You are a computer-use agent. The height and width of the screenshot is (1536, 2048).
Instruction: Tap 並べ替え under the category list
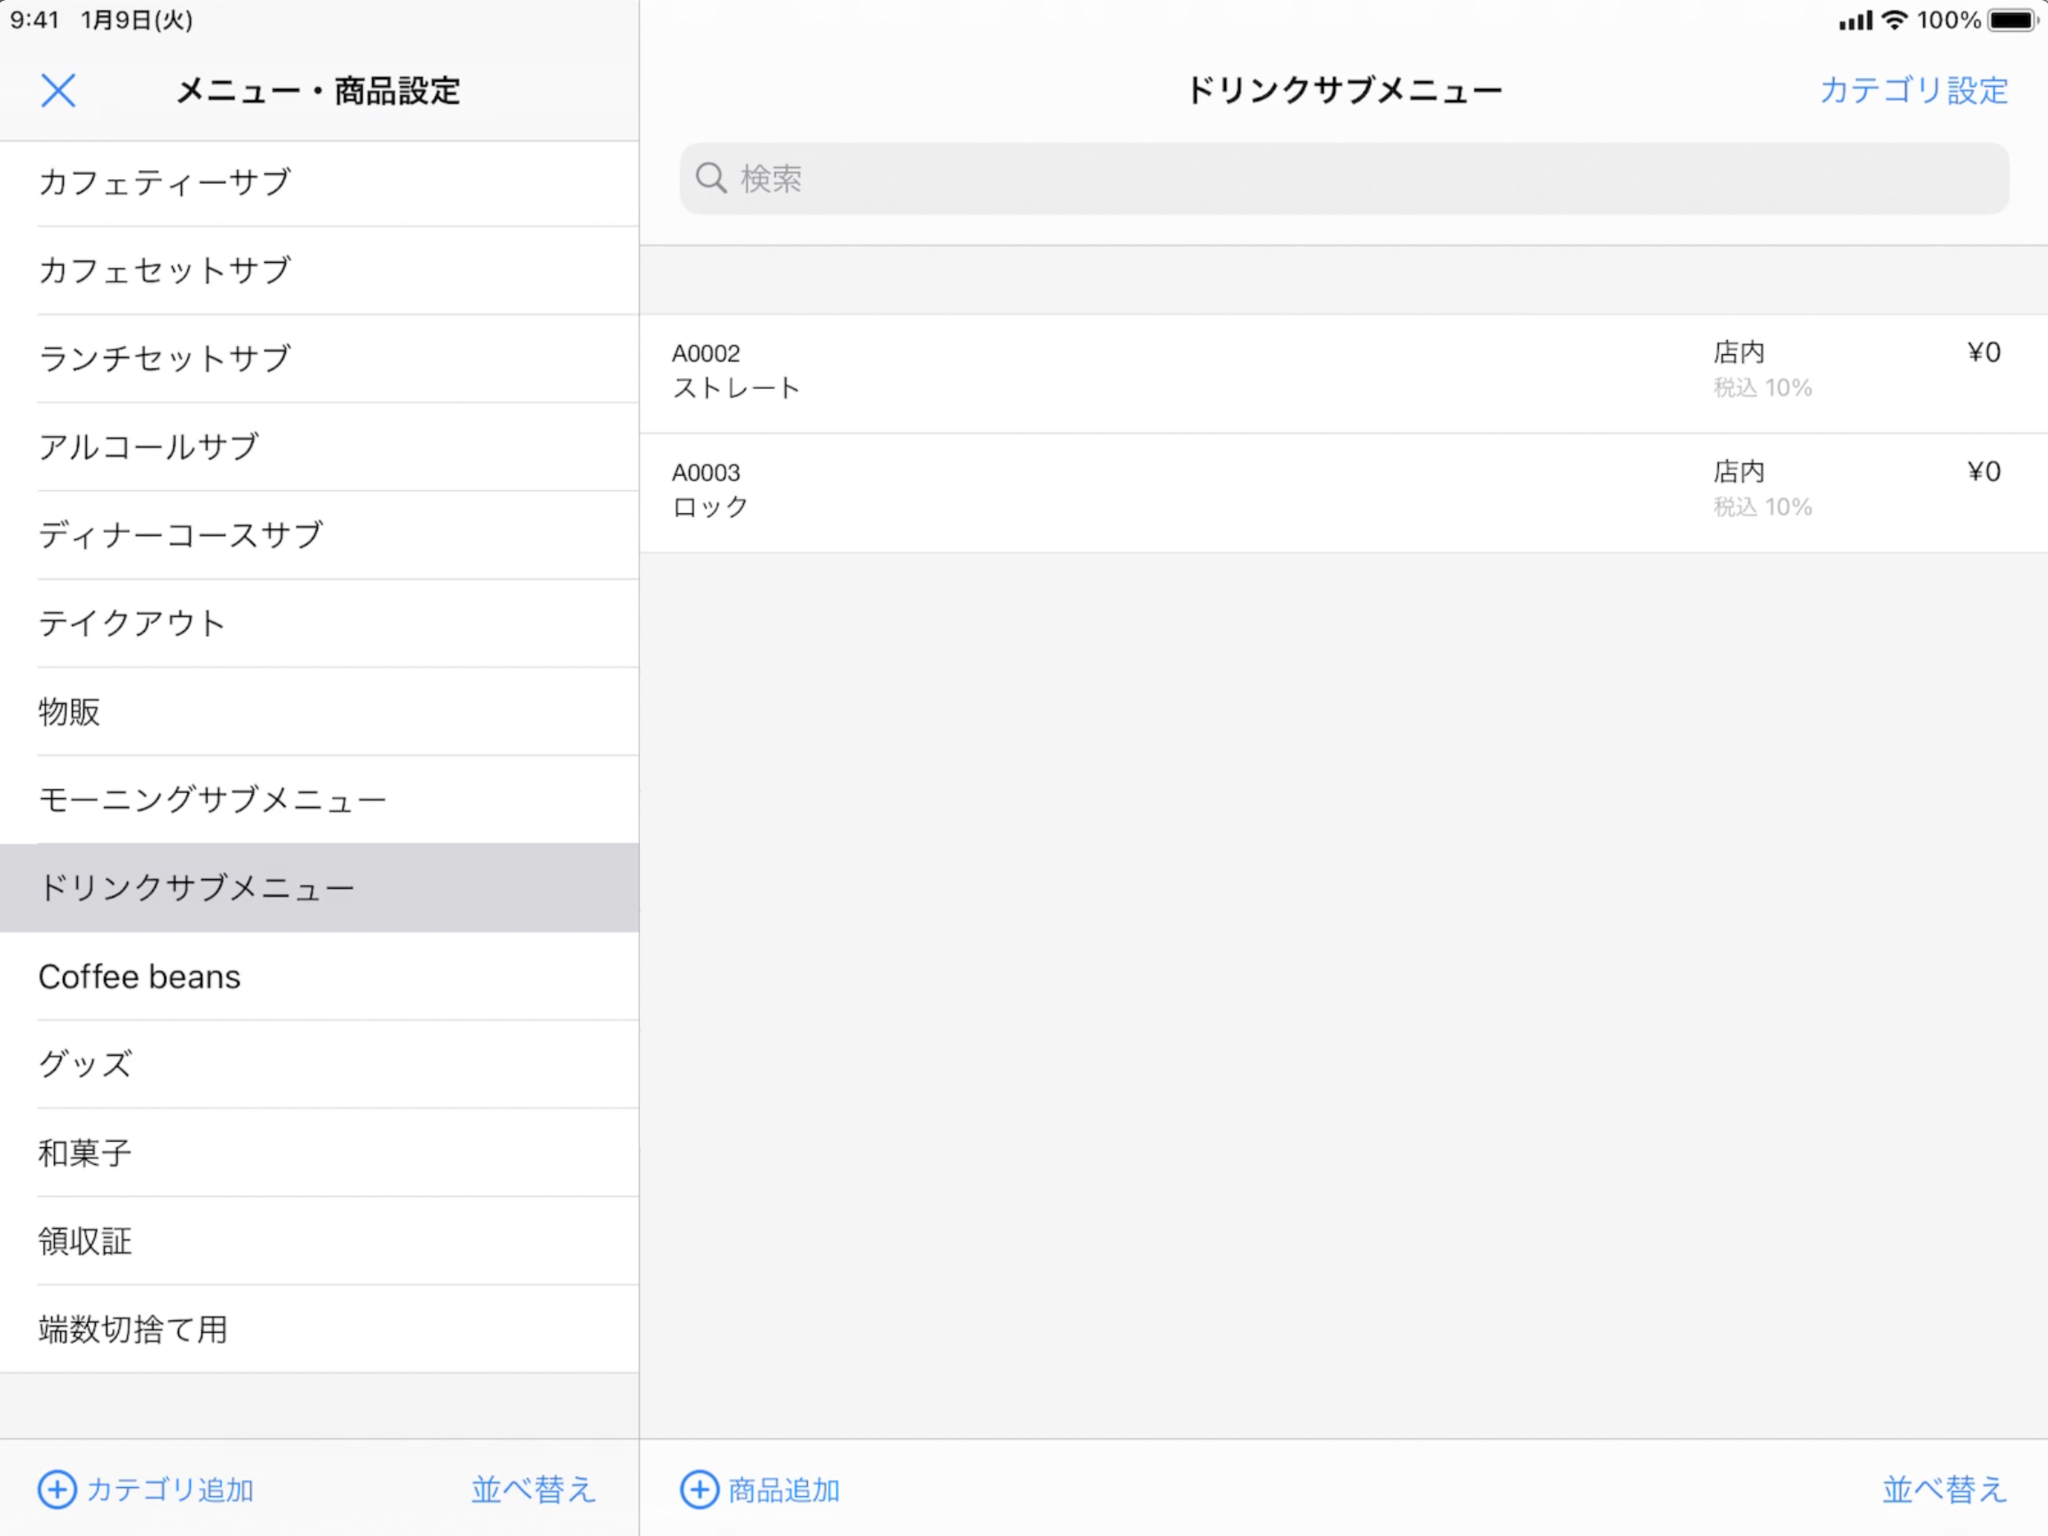pos(534,1489)
